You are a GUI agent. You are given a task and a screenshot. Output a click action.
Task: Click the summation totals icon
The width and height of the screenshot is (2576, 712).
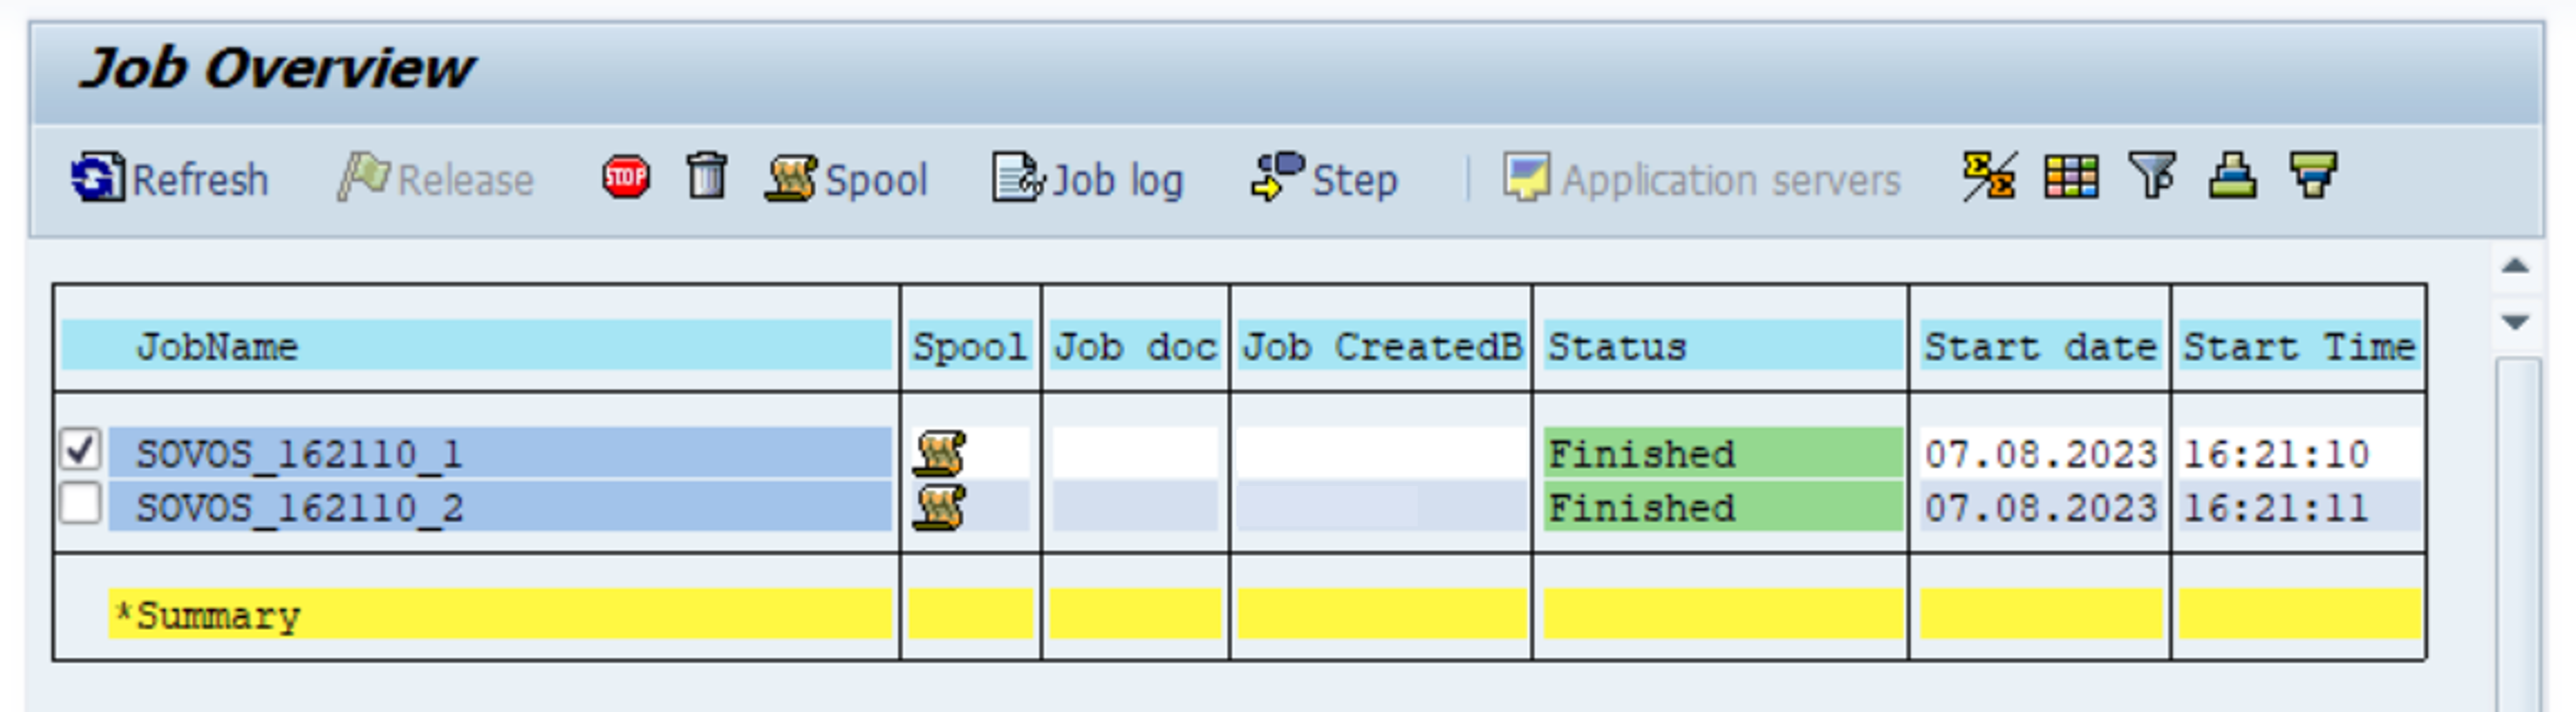(x=1989, y=177)
